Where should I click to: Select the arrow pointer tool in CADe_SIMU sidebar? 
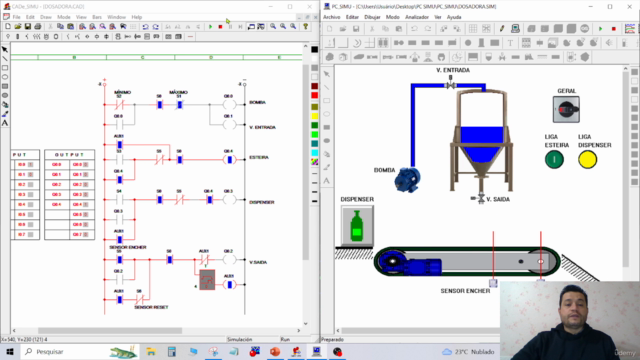point(5,49)
